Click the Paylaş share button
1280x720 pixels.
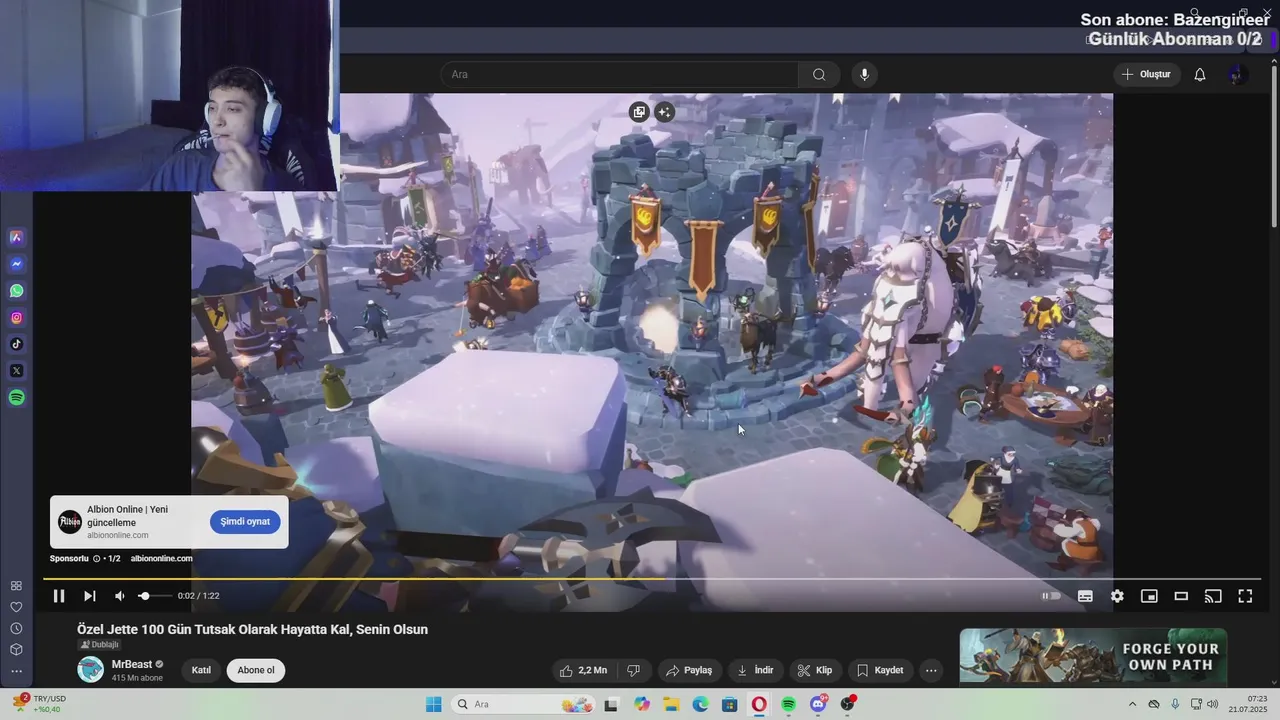(689, 670)
